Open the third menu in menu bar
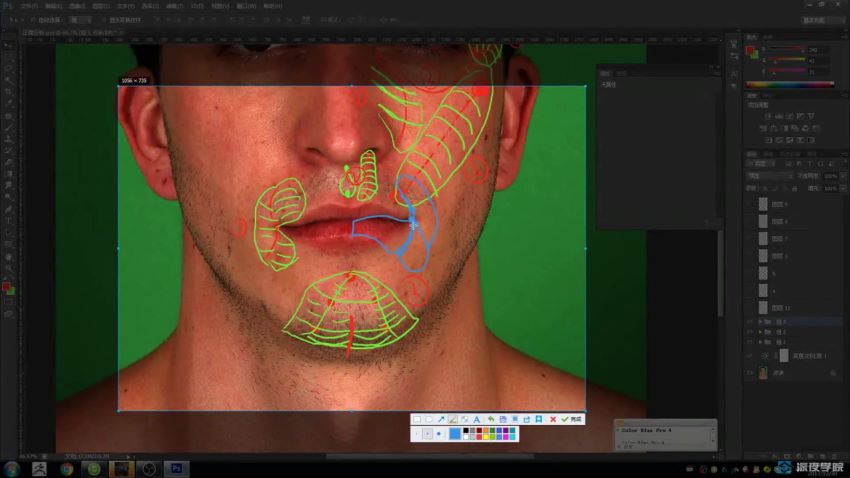 pyautogui.click(x=78, y=6)
